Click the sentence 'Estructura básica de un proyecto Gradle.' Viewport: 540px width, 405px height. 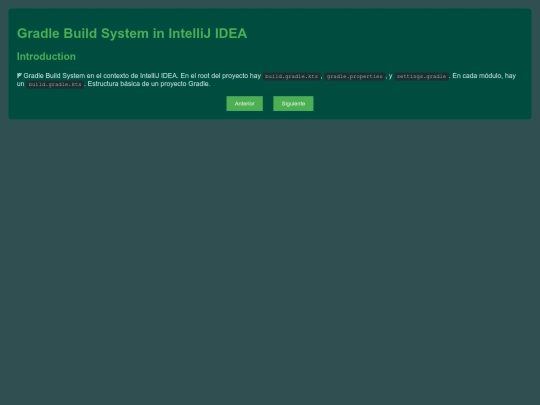pos(149,84)
